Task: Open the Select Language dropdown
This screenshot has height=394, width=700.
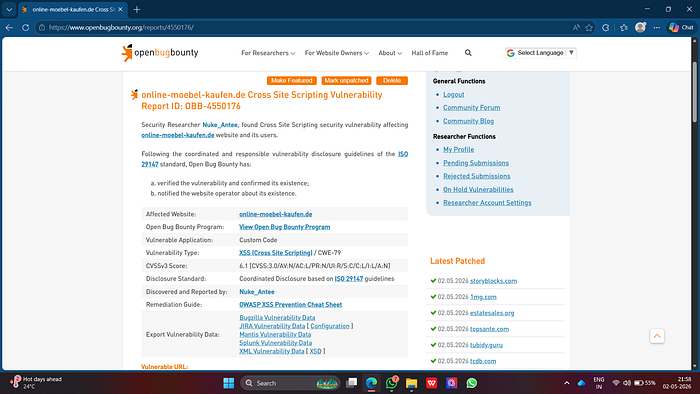Action: click(x=540, y=53)
